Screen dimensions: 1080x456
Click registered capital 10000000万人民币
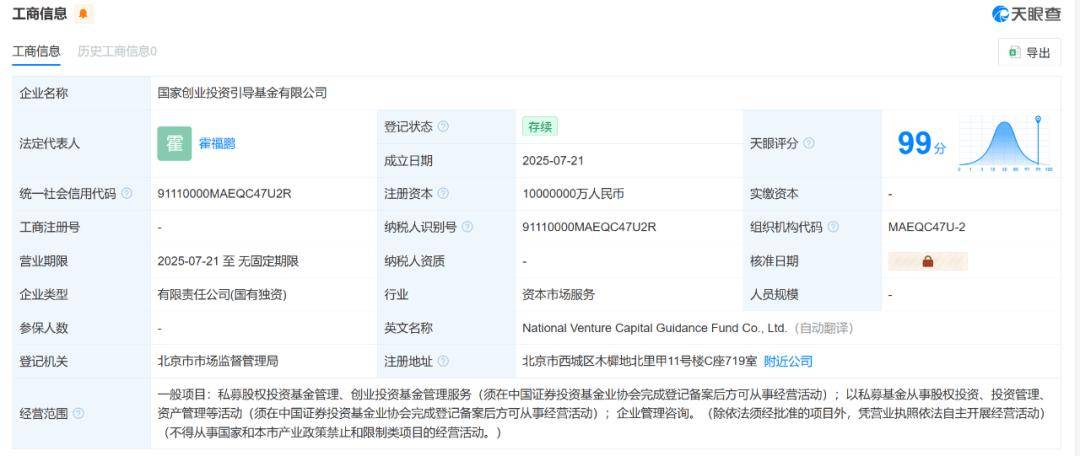pyautogui.click(x=573, y=194)
